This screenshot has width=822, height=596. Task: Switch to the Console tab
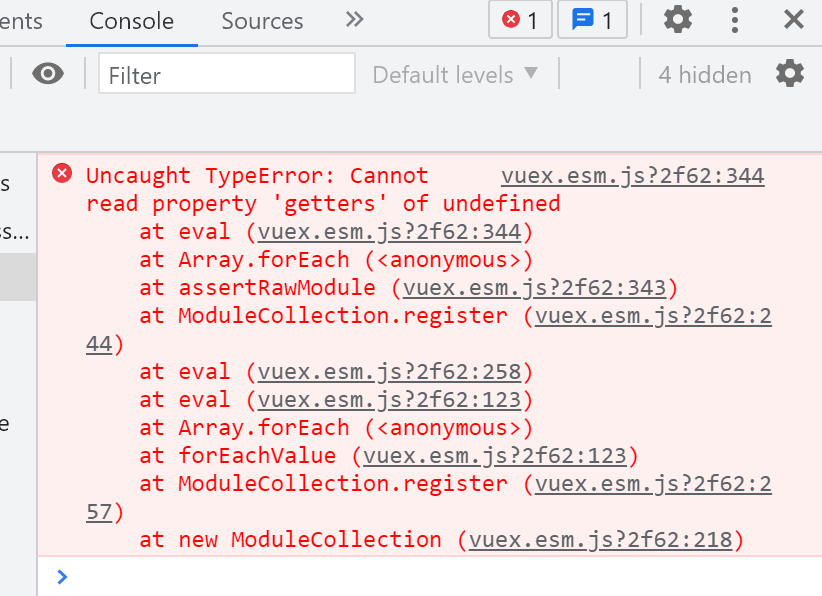pyautogui.click(x=132, y=21)
